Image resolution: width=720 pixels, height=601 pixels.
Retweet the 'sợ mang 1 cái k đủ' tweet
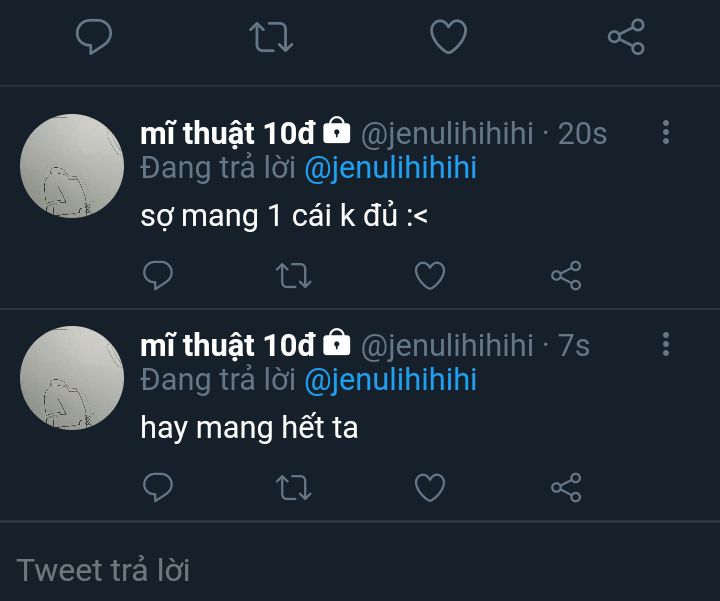293,275
